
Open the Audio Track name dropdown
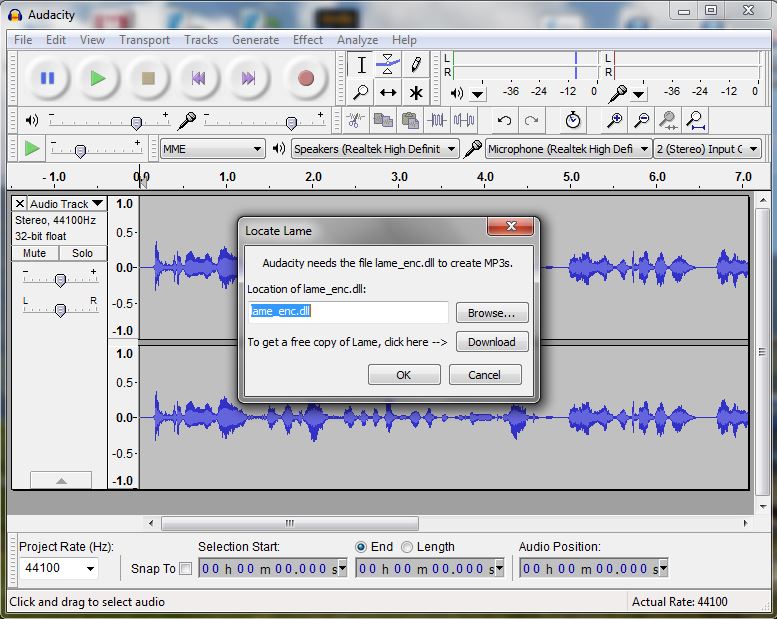66,204
